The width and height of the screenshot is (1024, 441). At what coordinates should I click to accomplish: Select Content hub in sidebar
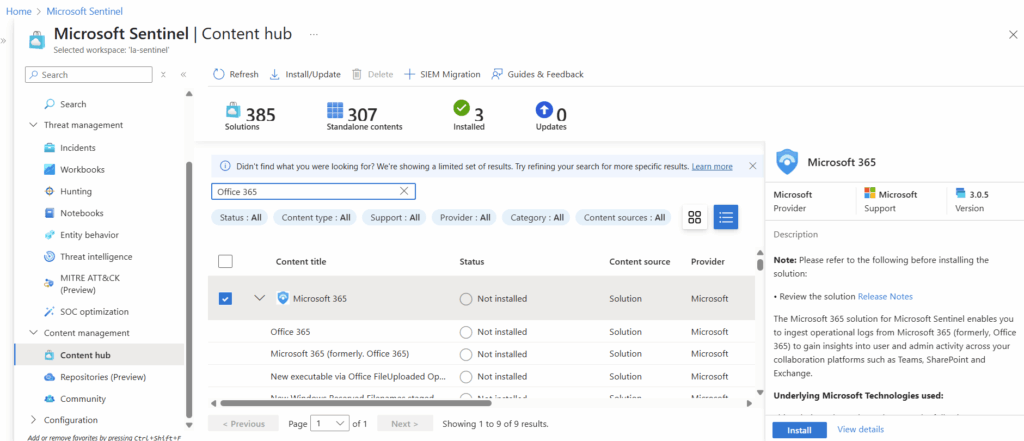pyautogui.click(x=99, y=355)
